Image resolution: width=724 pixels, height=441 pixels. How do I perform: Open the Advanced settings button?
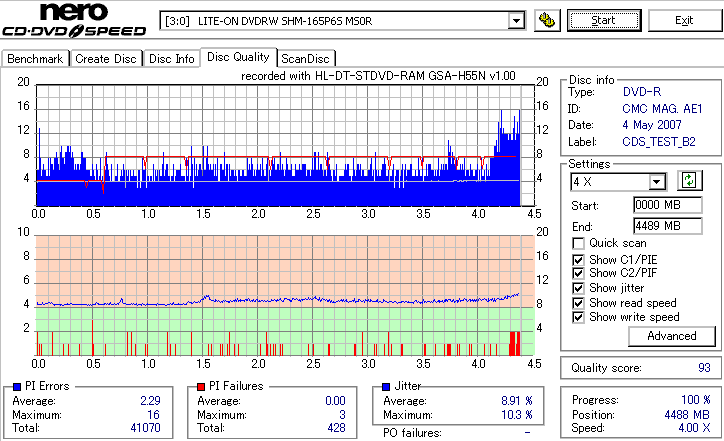(672, 336)
